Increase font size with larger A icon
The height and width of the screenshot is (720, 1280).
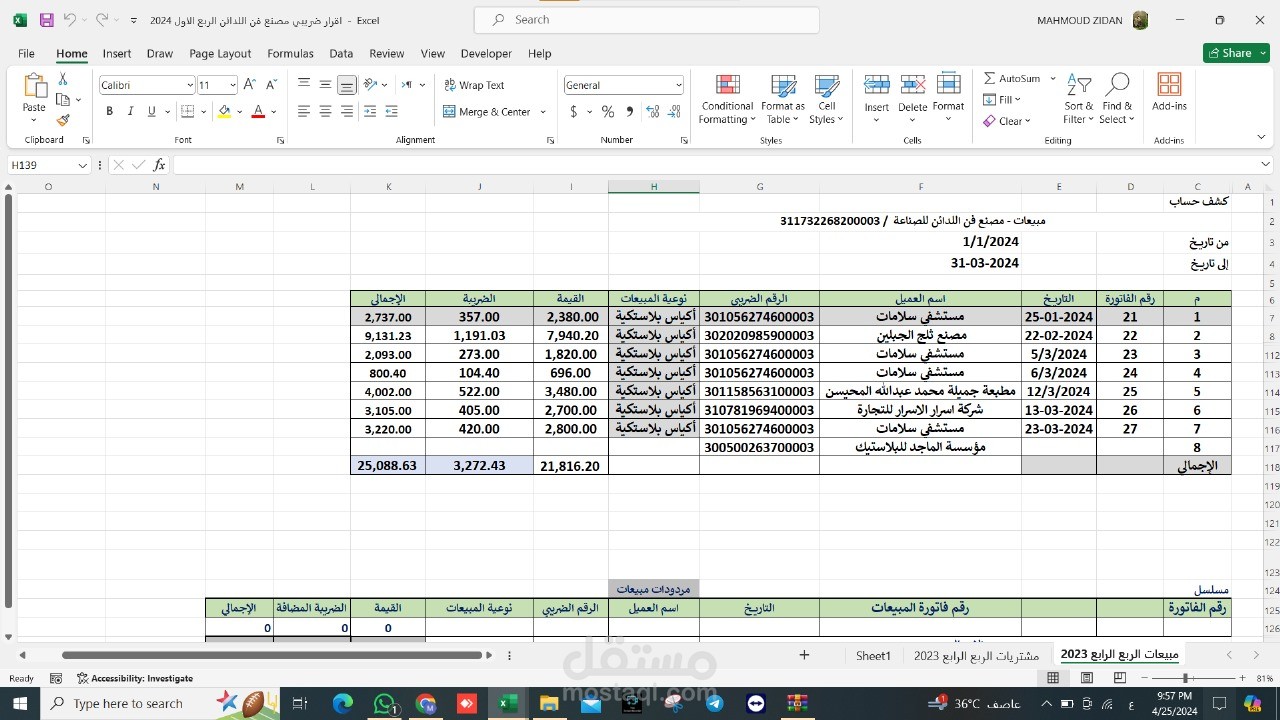(250, 85)
